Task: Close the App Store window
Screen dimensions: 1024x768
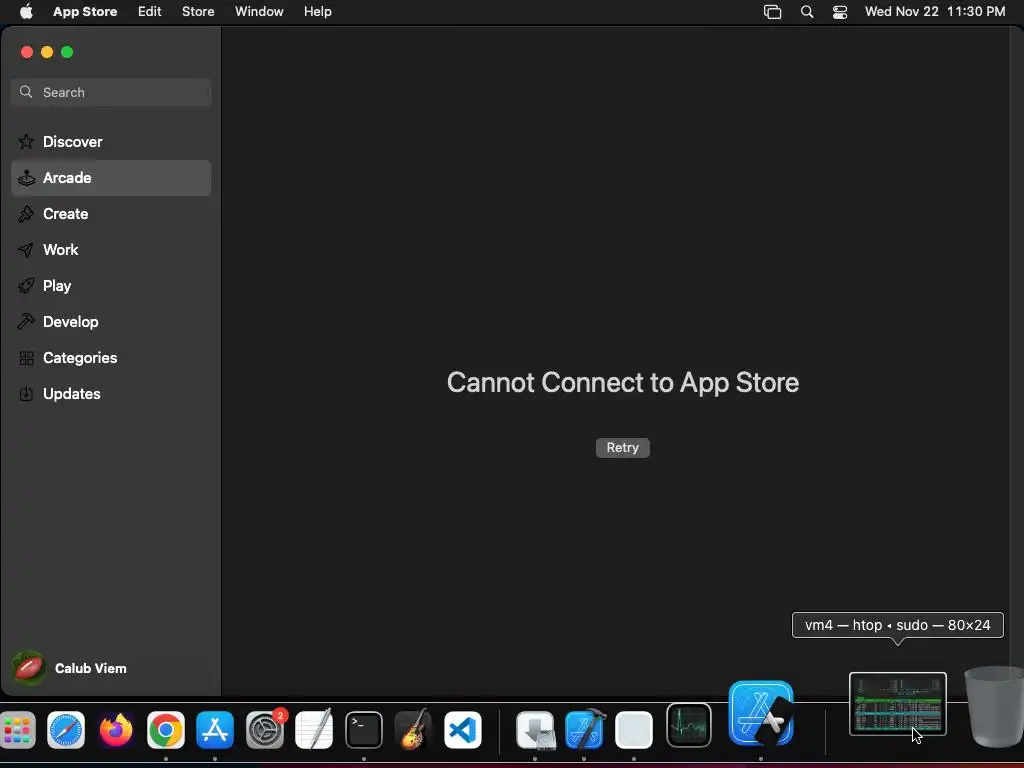Action: coord(27,52)
